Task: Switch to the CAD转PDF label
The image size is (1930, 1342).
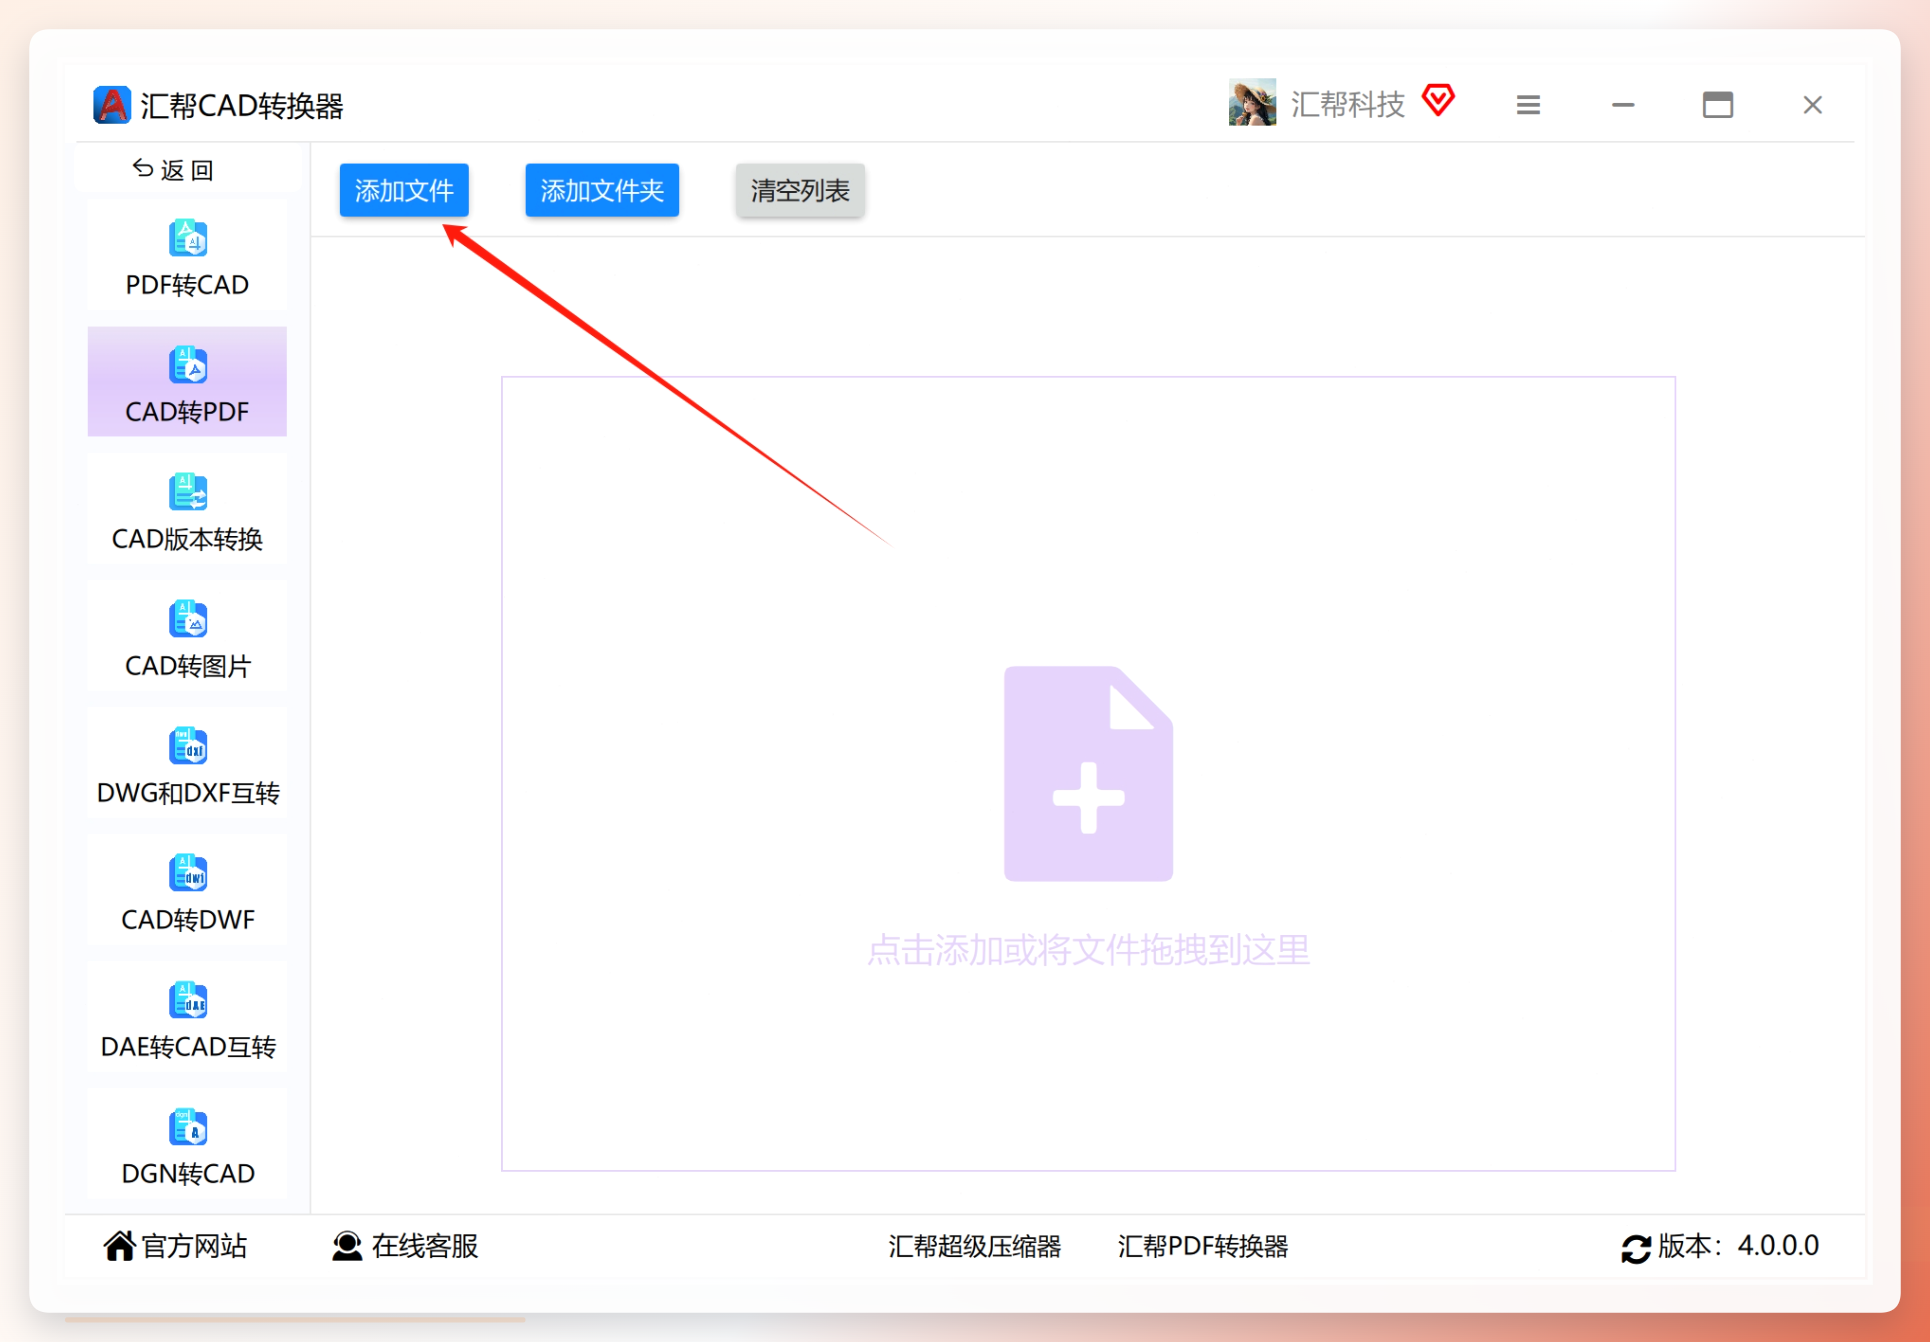Action: pyautogui.click(x=187, y=412)
